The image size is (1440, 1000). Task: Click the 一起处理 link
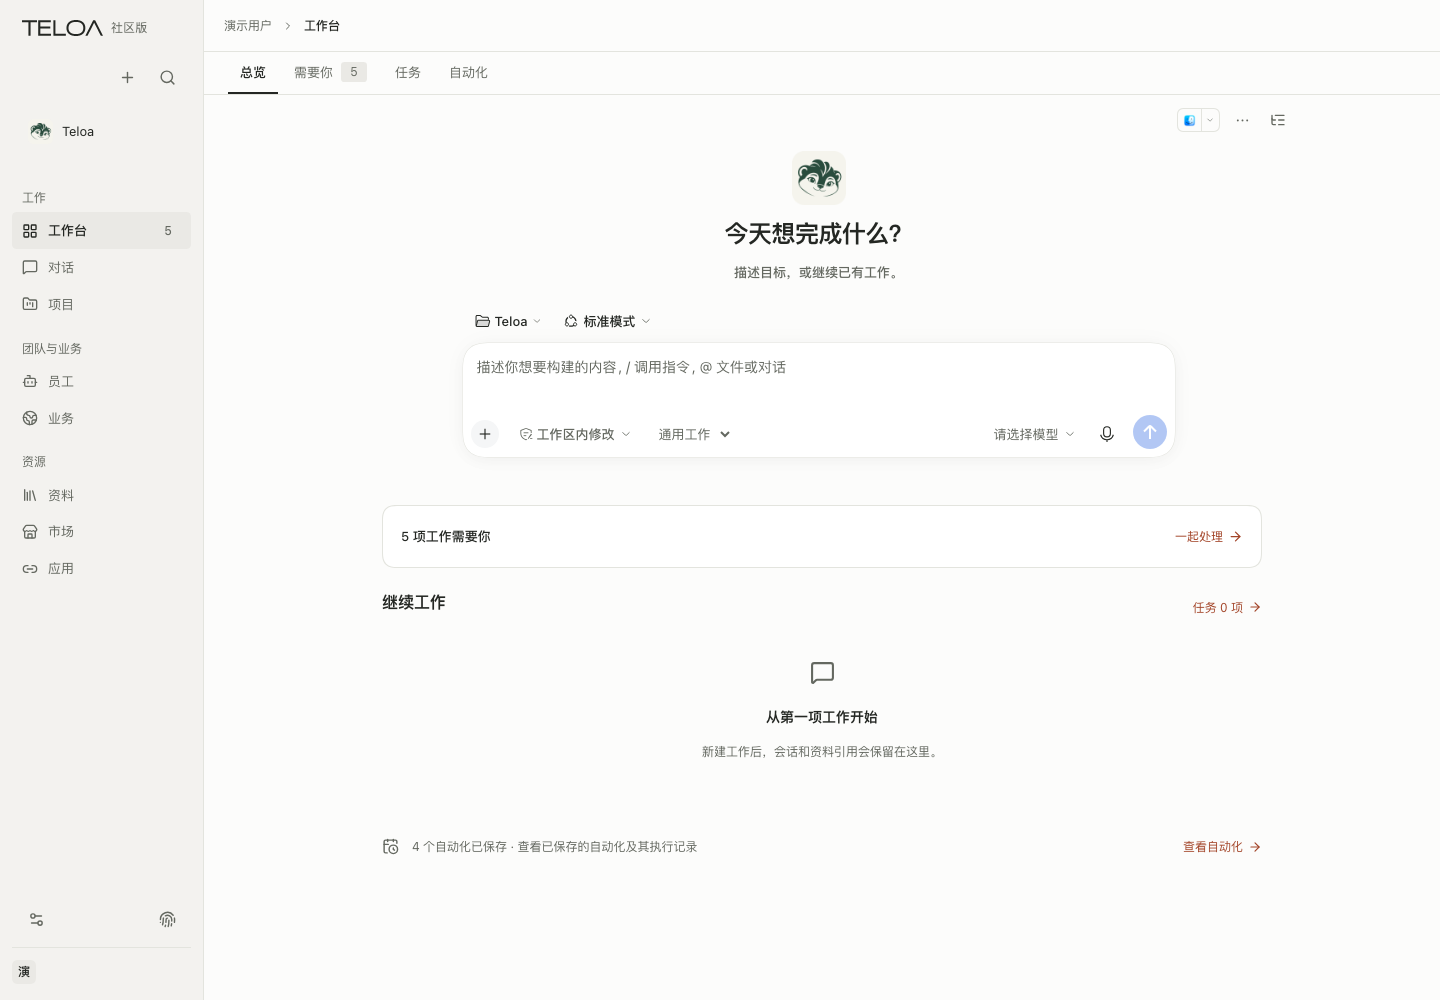click(1208, 537)
